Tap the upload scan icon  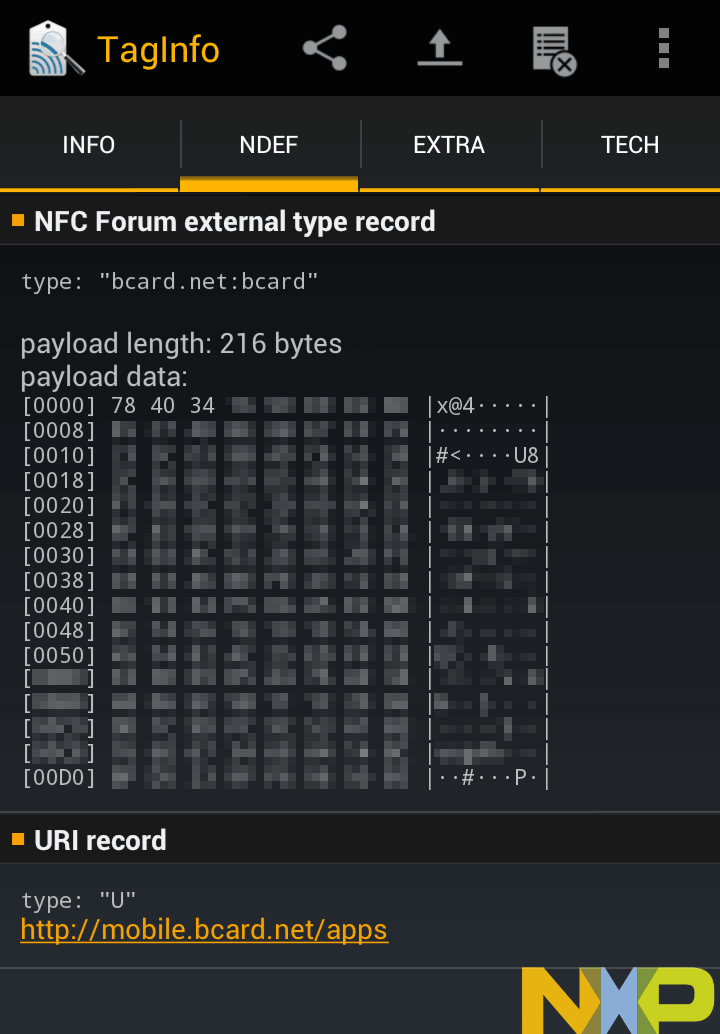(439, 48)
